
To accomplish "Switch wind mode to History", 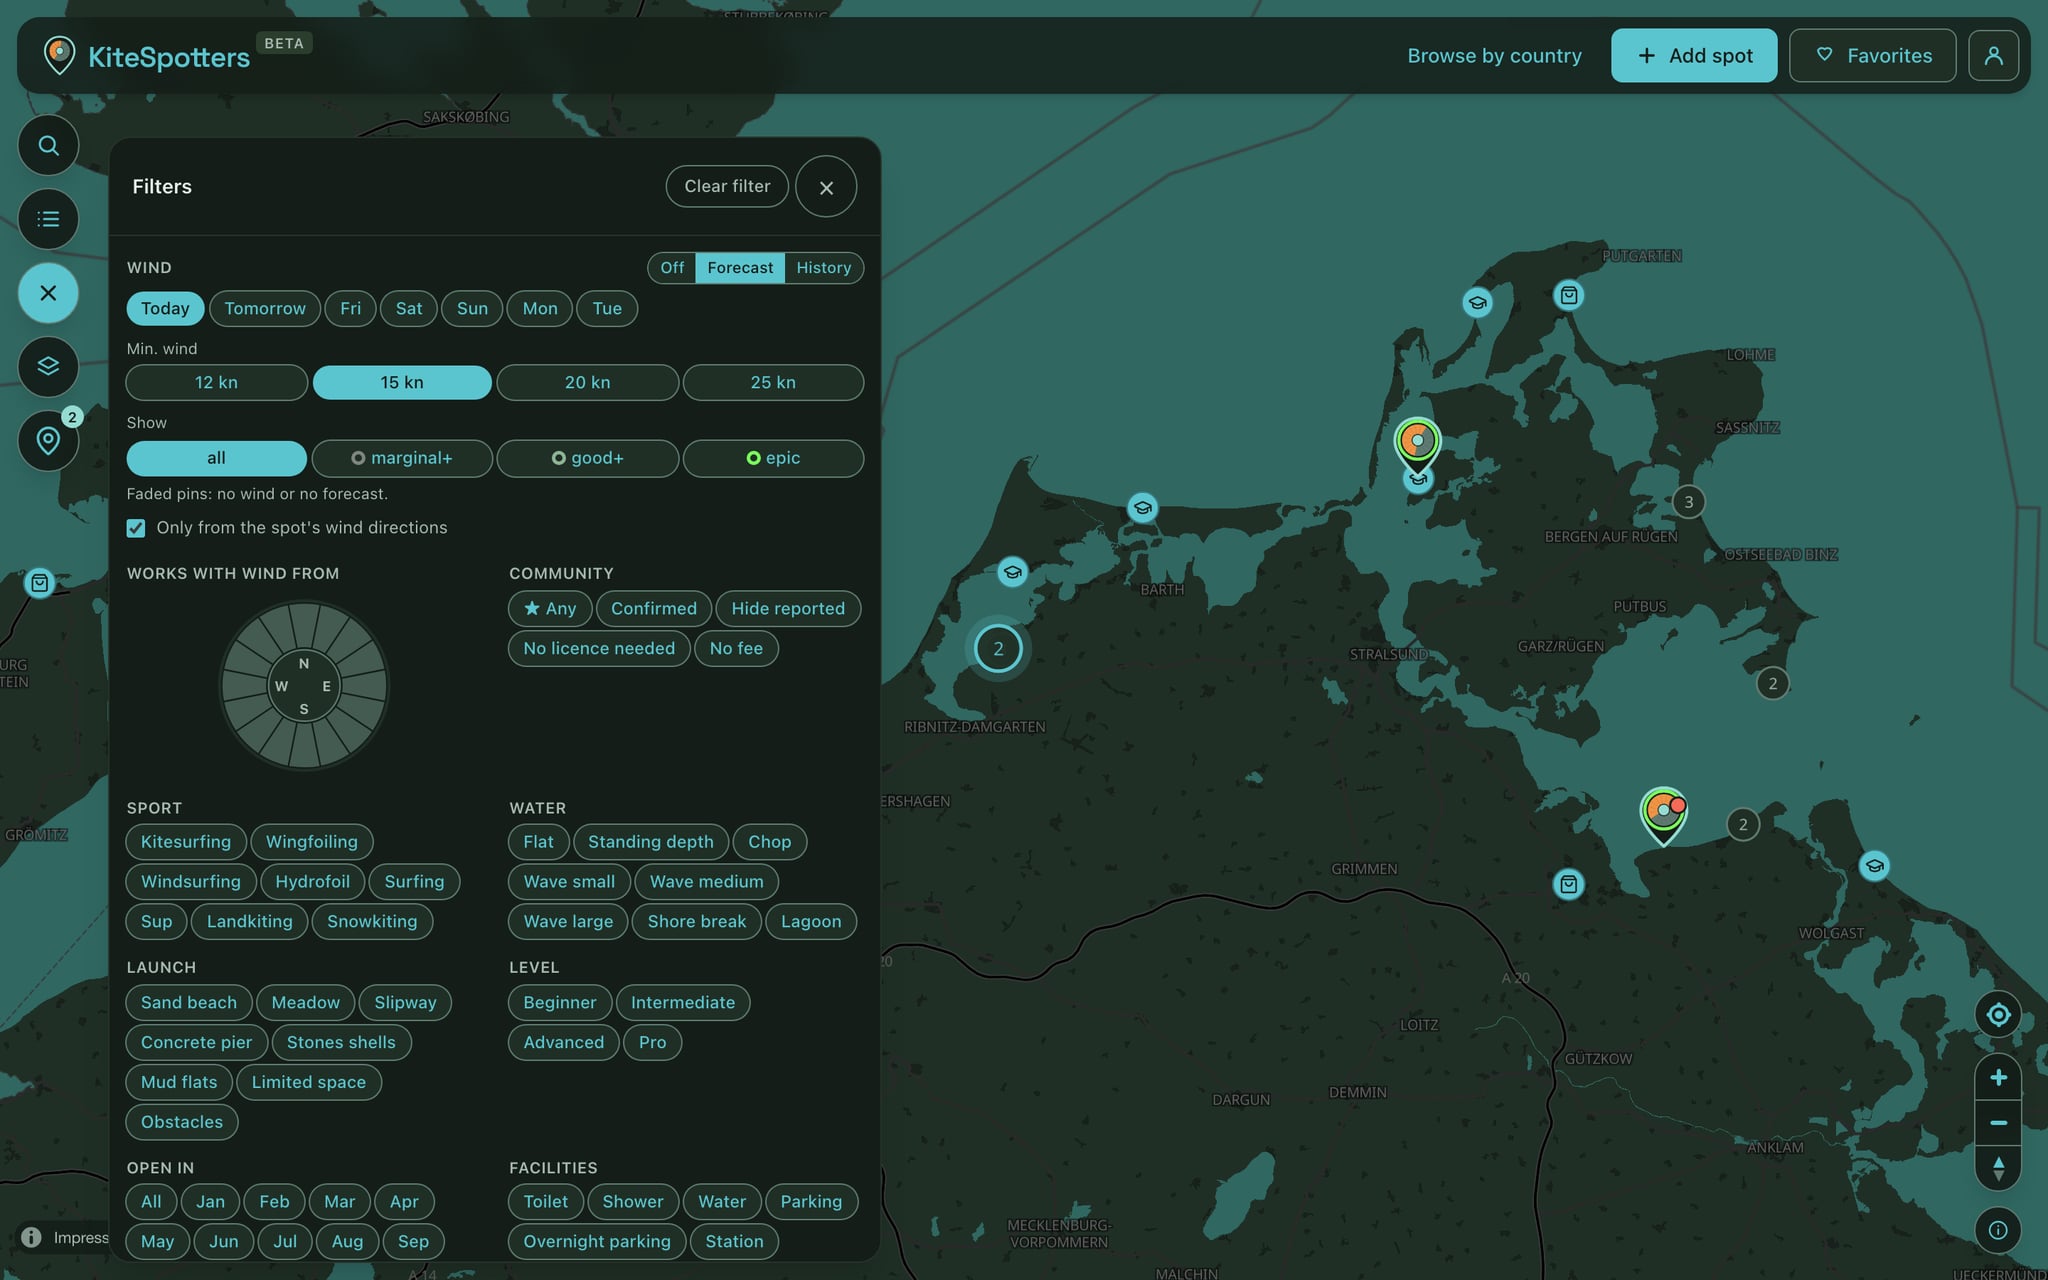I will pyautogui.click(x=824, y=268).
